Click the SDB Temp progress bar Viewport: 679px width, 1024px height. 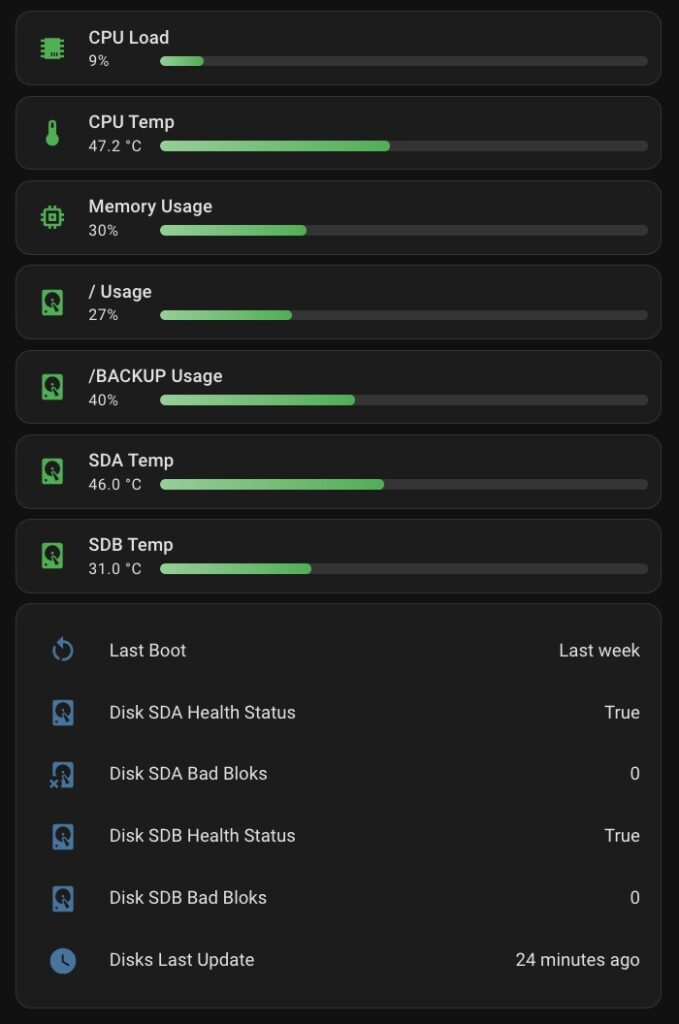tap(403, 569)
